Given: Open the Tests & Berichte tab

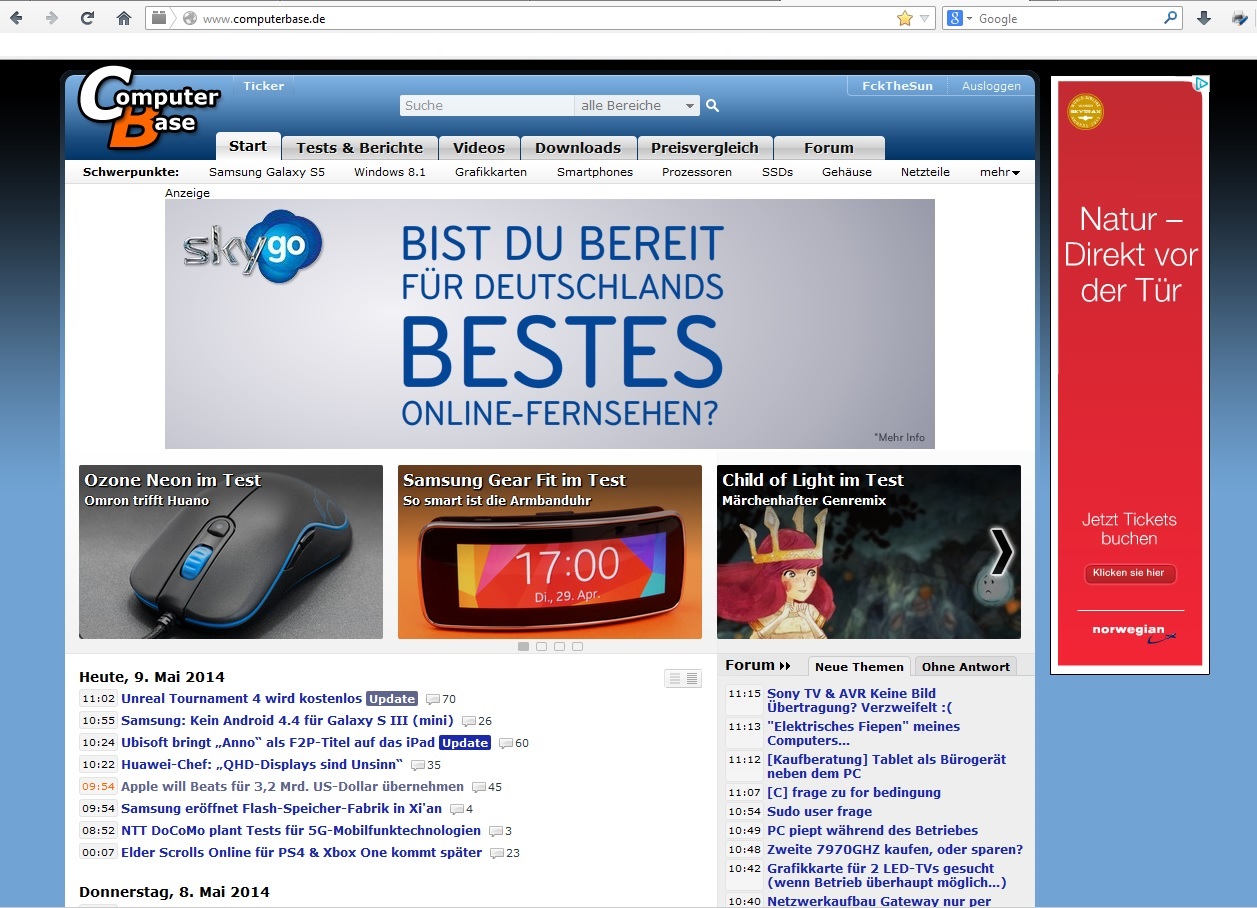Looking at the screenshot, I should tap(359, 147).
